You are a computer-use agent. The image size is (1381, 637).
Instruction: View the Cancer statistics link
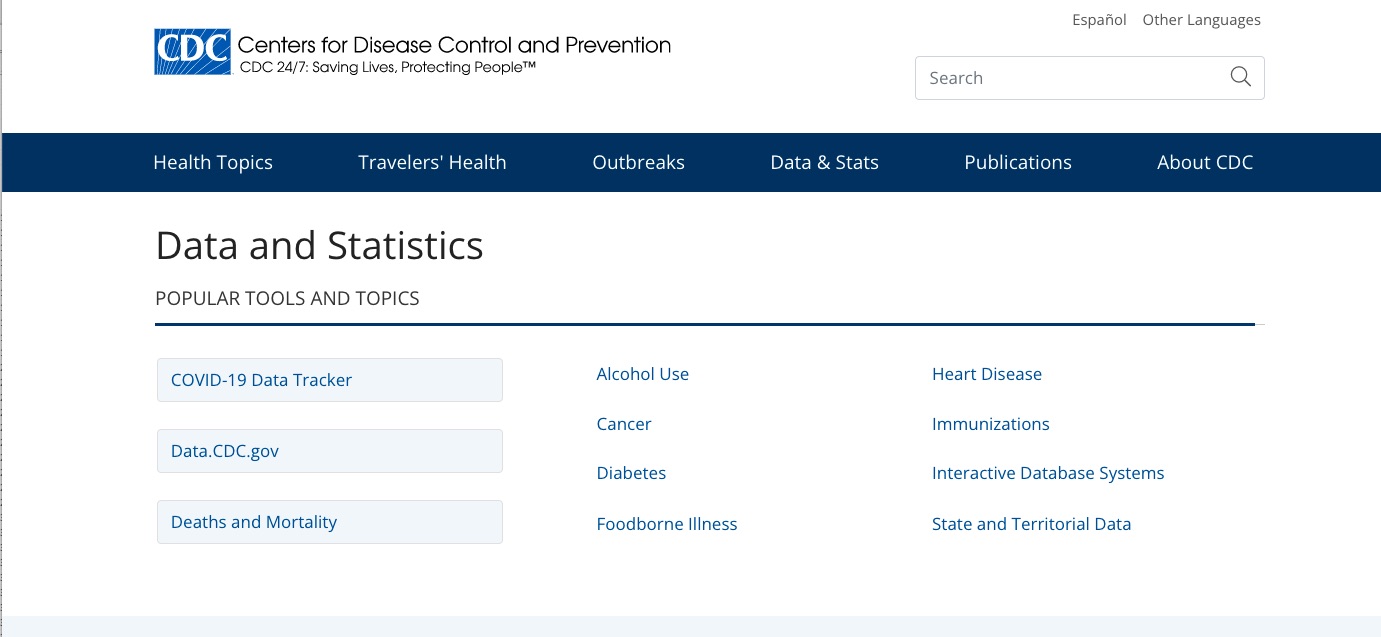click(x=623, y=424)
